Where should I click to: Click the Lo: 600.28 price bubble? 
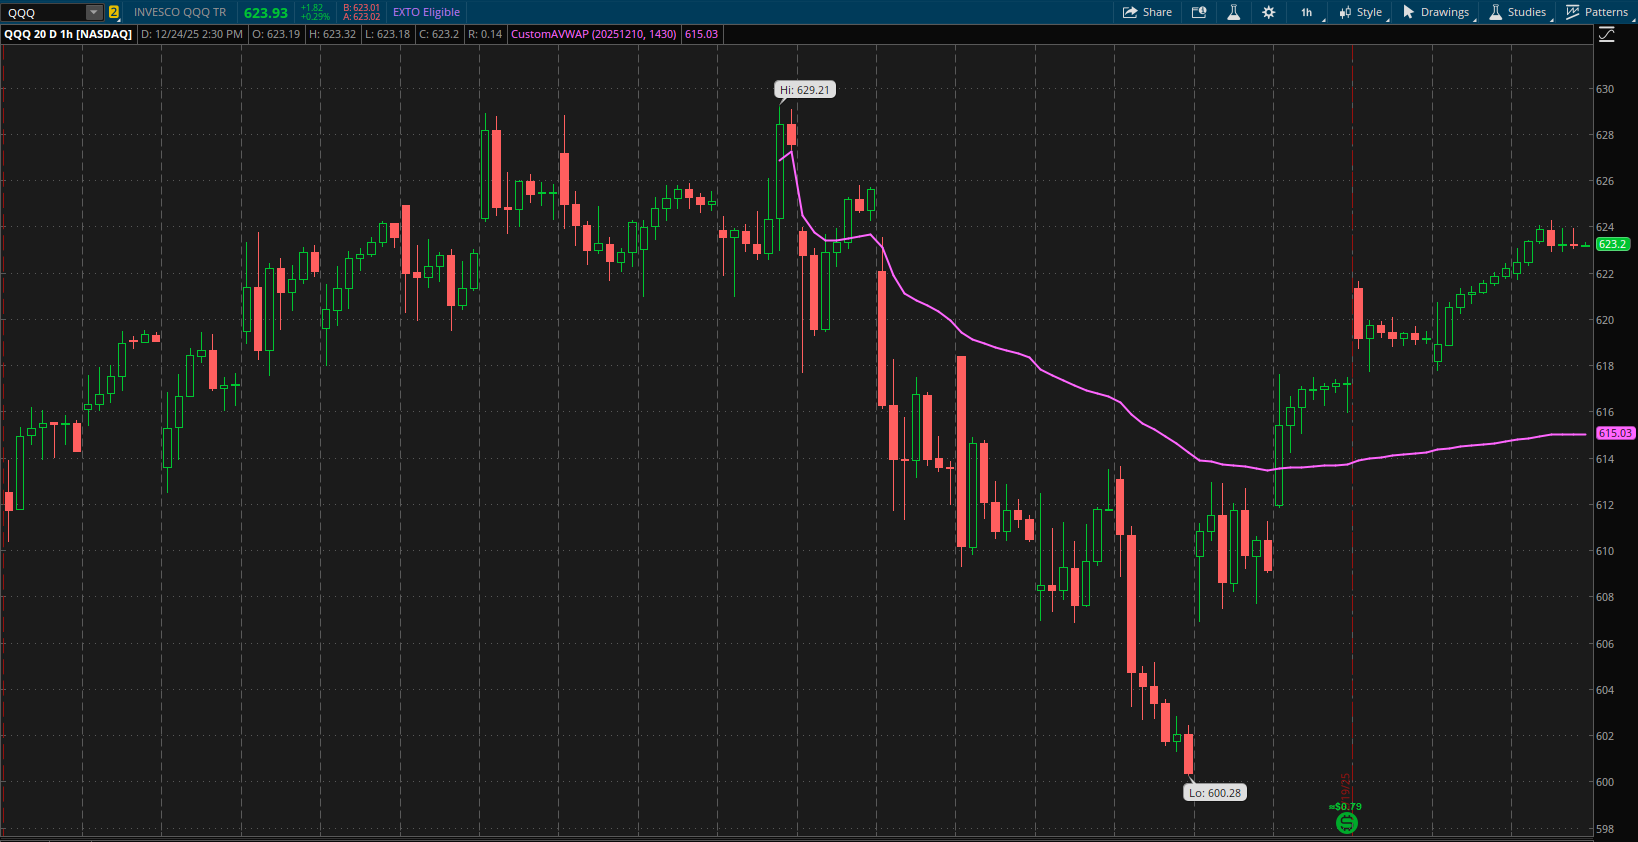1214,793
